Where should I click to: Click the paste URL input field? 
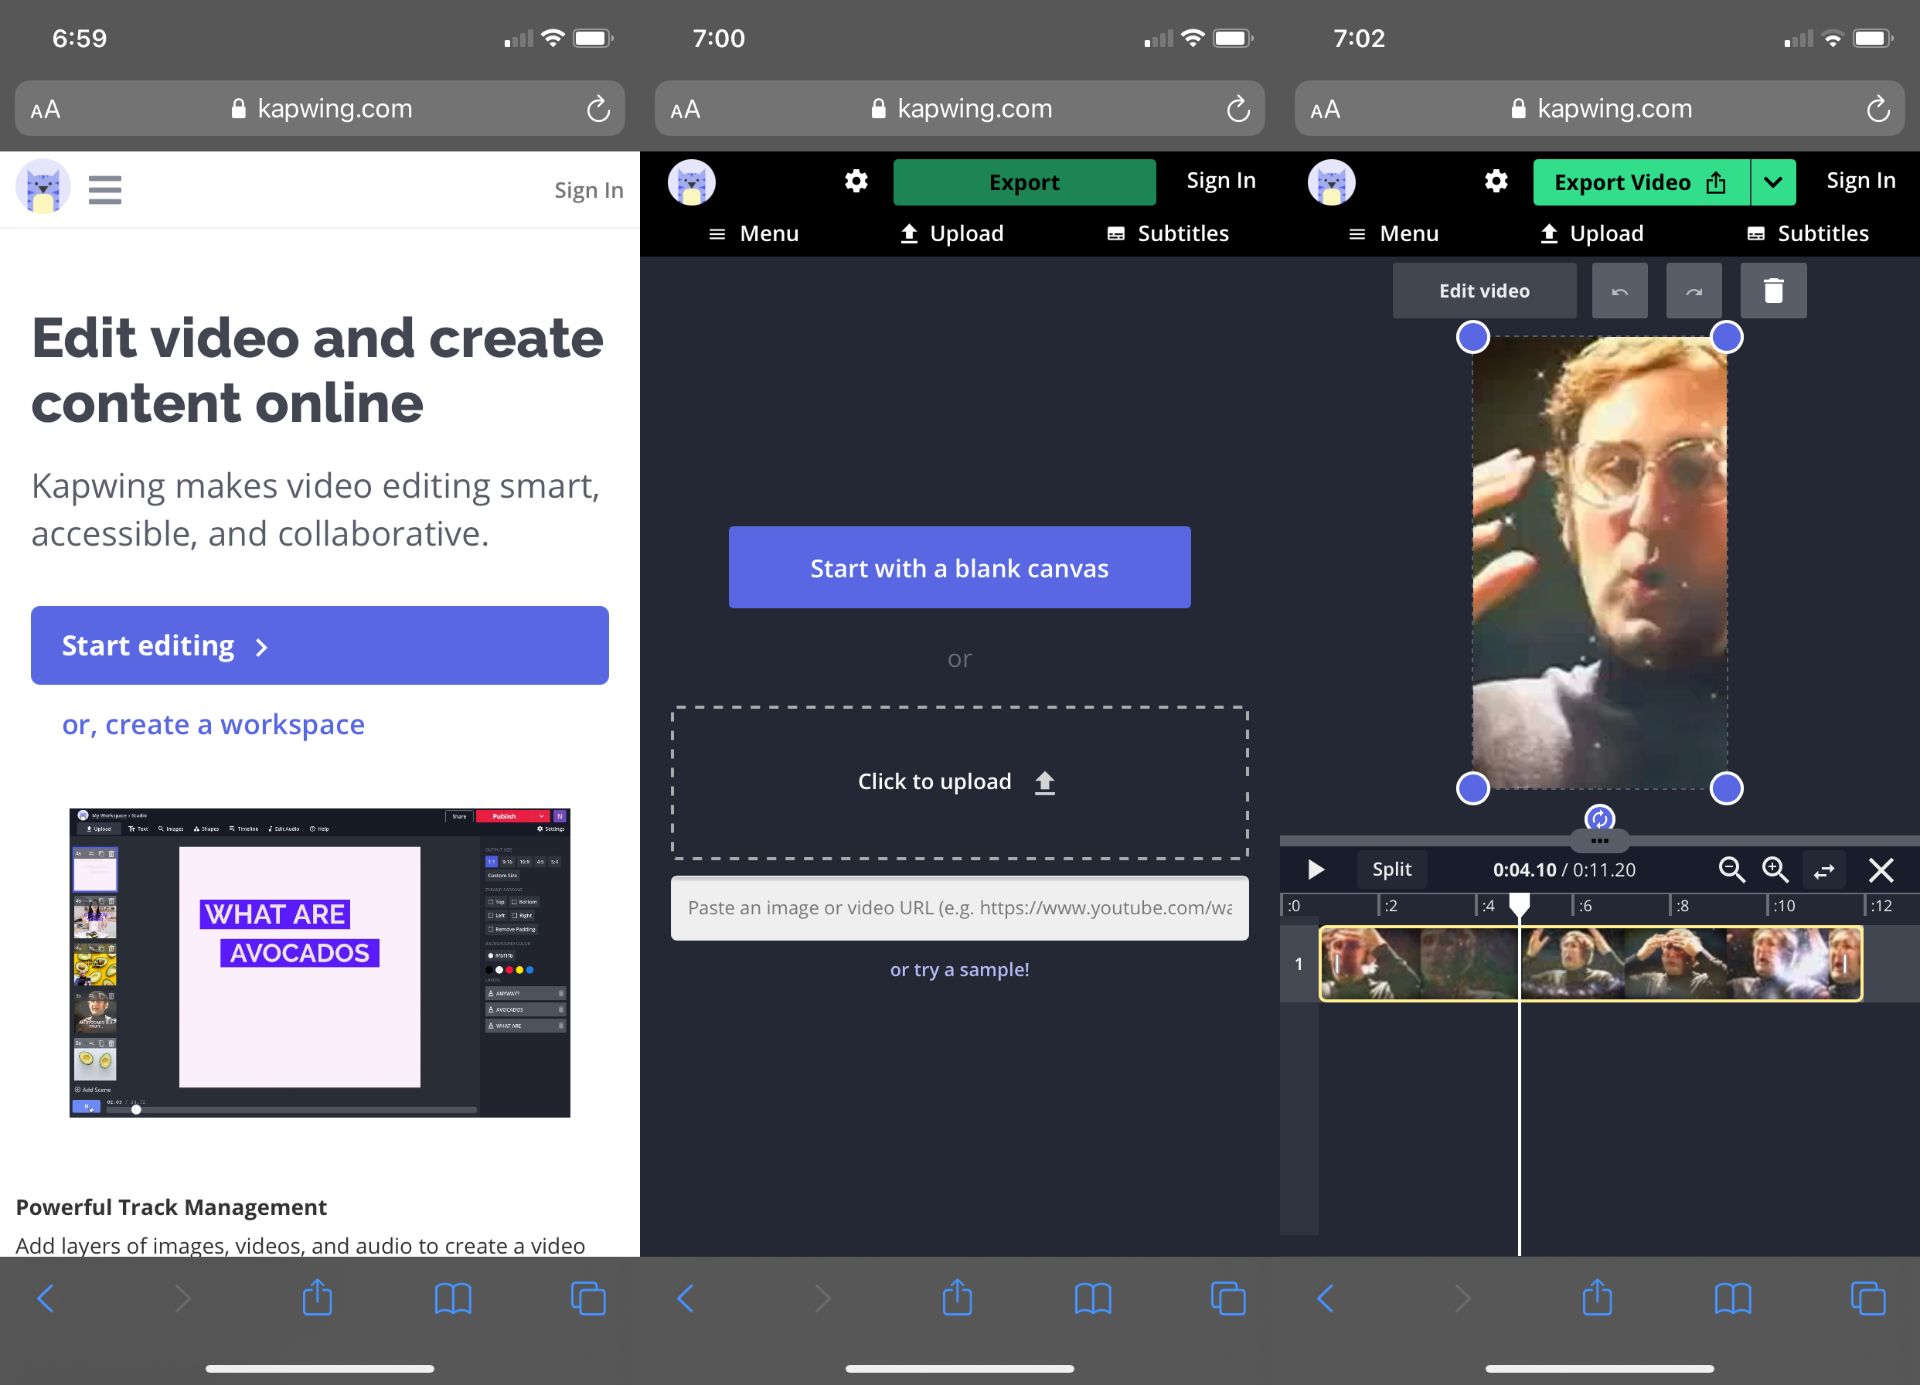click(x=959, y=908)
